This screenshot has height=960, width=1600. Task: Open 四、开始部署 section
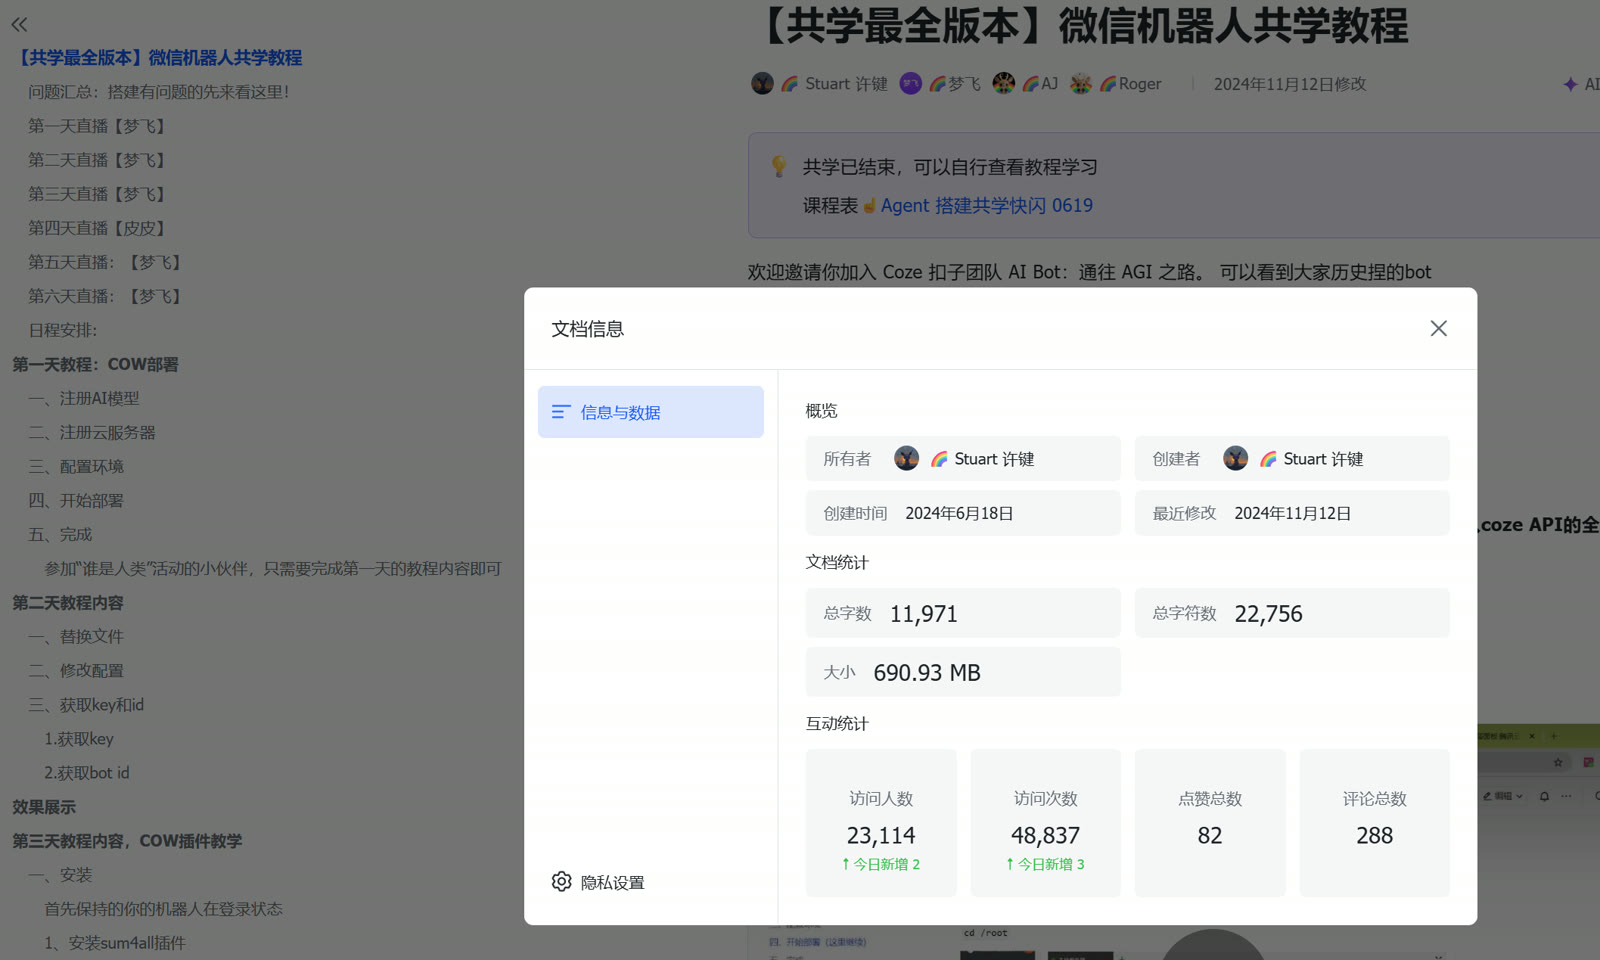point(76,500)
